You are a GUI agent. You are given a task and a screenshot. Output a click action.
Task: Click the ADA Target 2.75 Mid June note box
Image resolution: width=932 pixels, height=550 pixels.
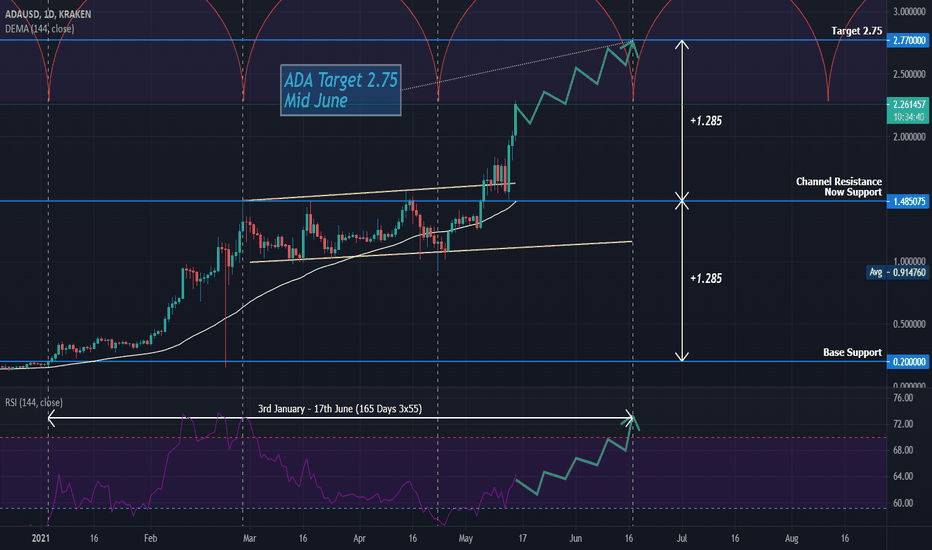point(341,90)
